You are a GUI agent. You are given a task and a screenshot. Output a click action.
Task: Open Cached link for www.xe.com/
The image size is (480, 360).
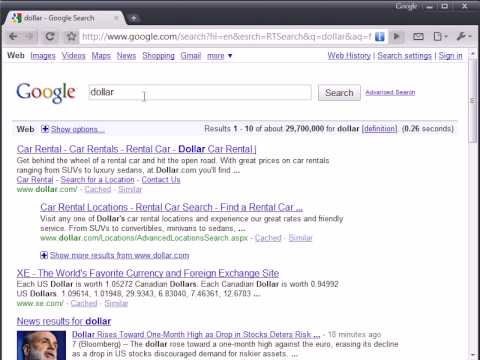coord(84,303)
